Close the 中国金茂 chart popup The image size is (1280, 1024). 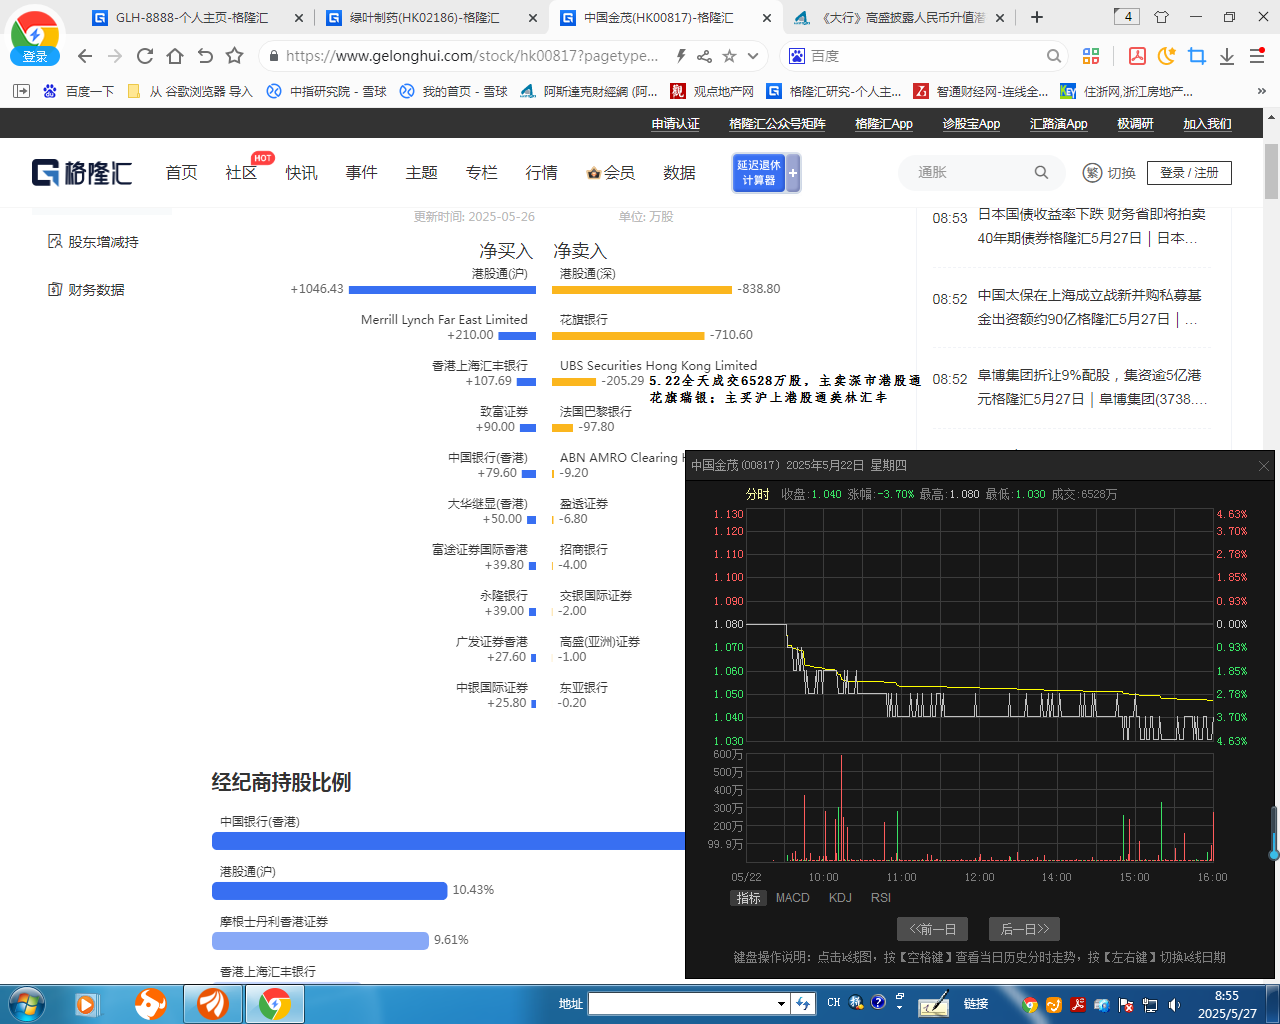pyautogui.click(x=1263, y=466)
